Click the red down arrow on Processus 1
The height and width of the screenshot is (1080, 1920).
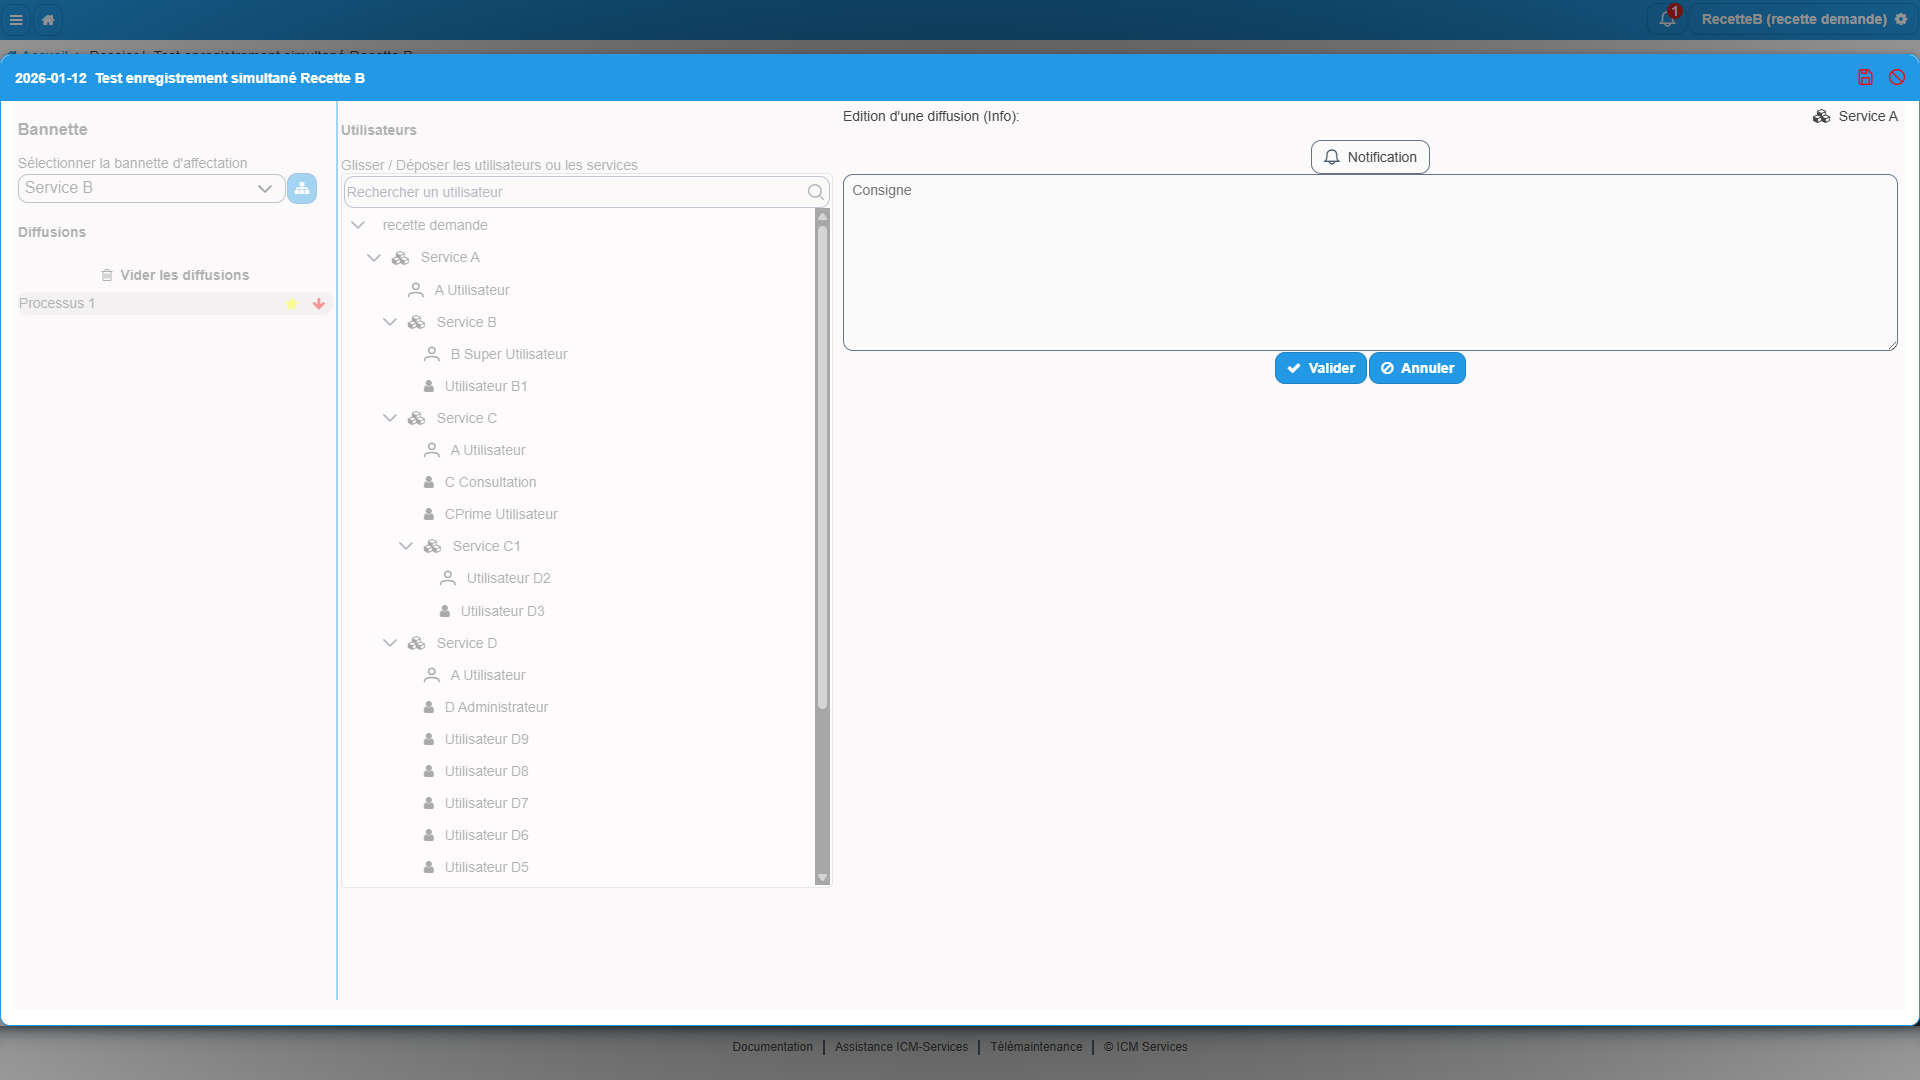point(319,304)
